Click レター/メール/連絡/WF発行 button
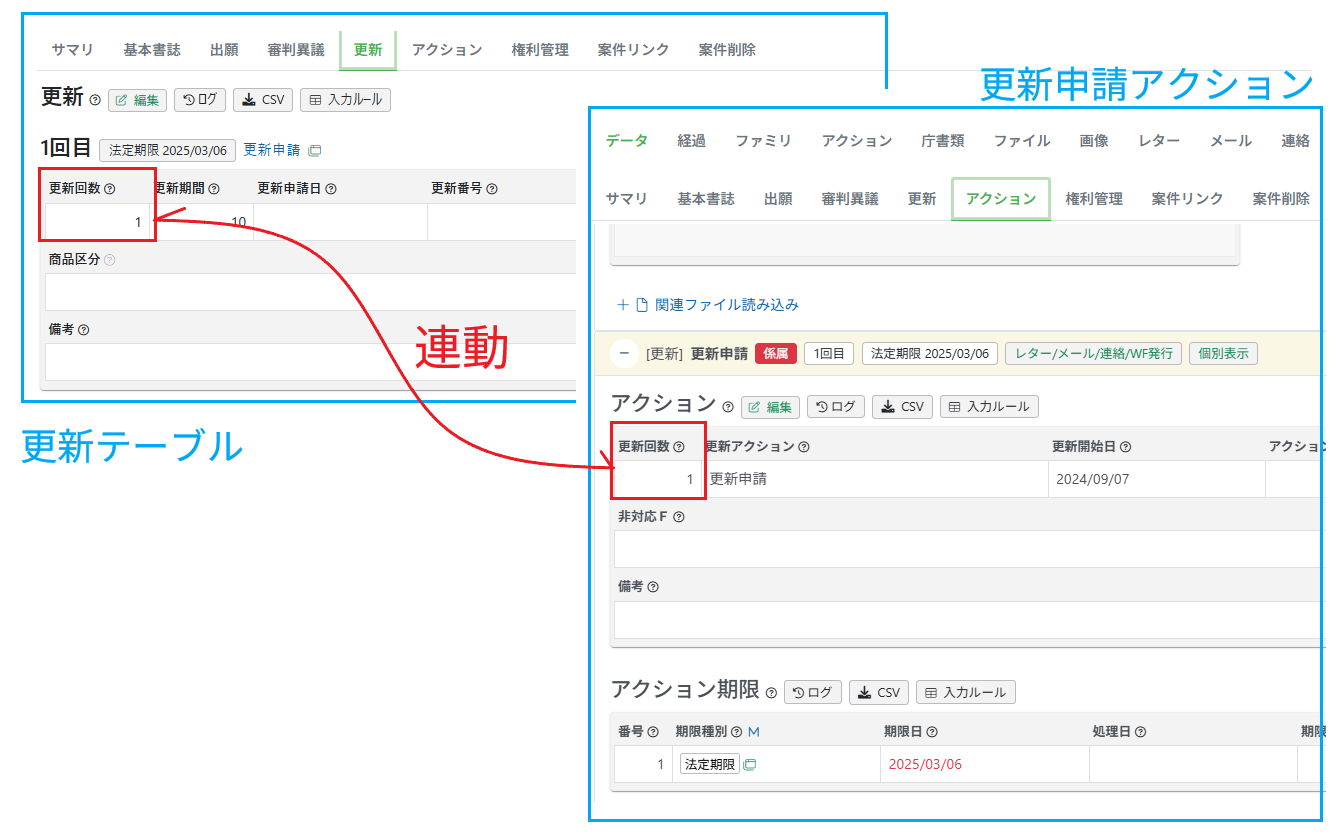The width and height of the screenshot is (1341, 840). pos(1093,353)
